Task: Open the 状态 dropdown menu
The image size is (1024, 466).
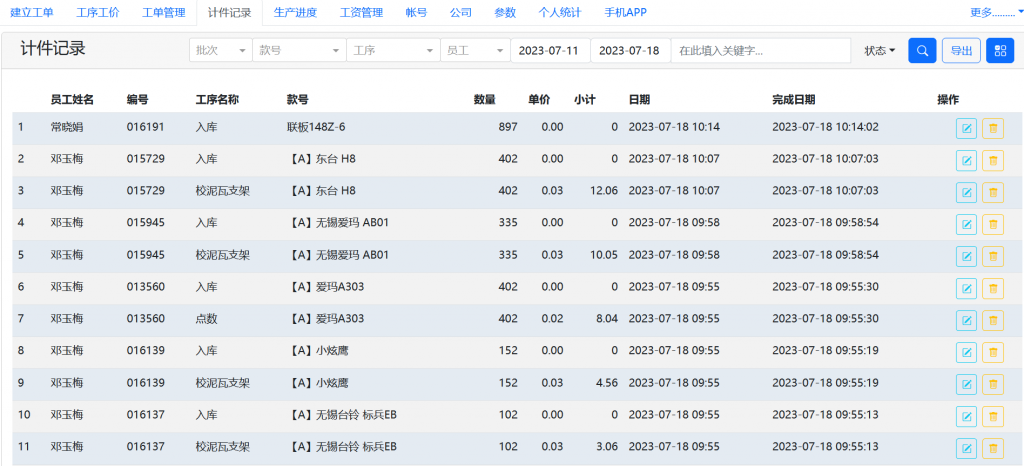Action: [880, 50]
